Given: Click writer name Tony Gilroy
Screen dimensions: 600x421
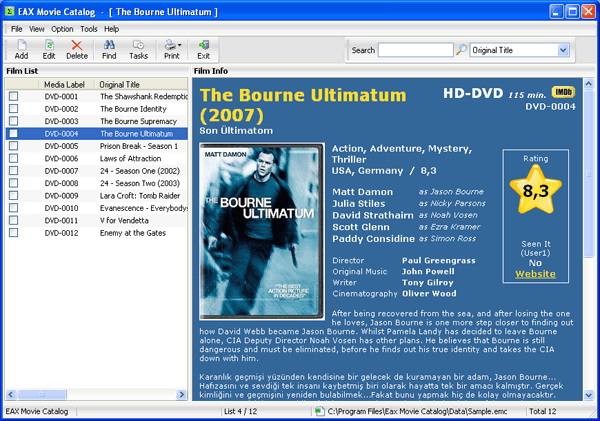Looking at the screenshot, I should pyautogui.click(x=427, y=283).
